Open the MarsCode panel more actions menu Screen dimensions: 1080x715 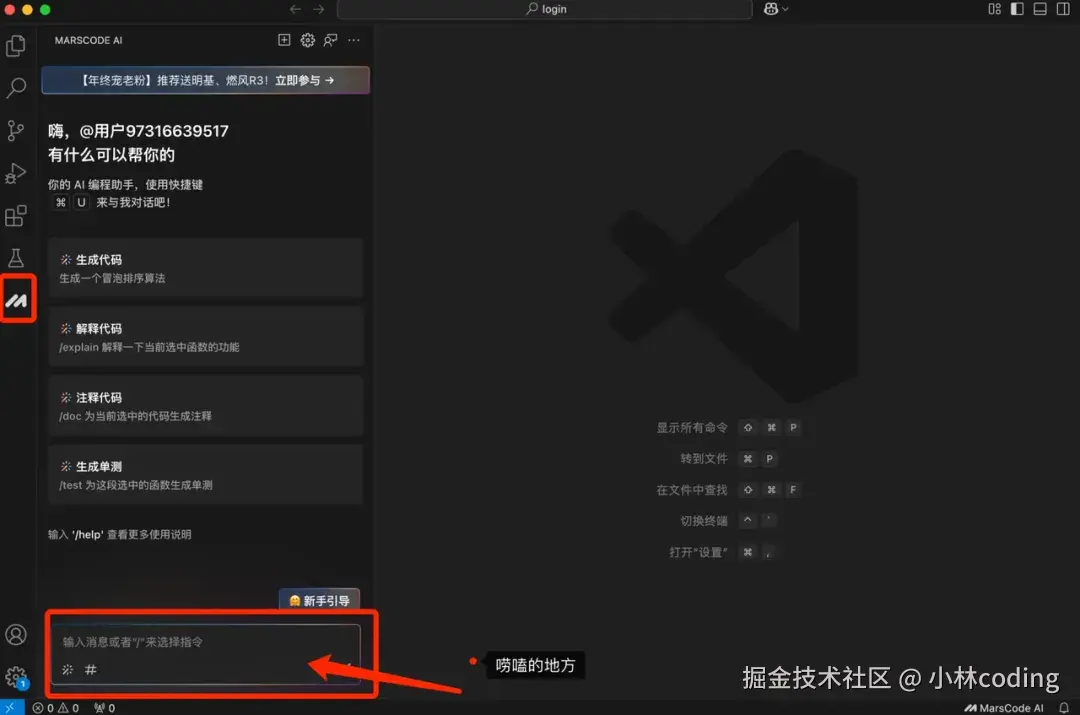[353, 40]
